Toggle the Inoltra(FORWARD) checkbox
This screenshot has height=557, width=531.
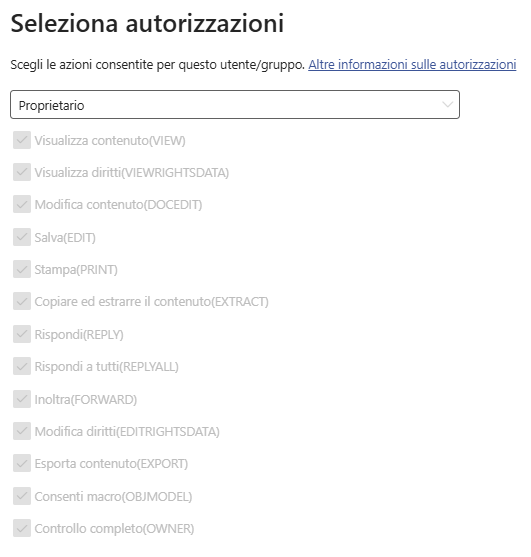[x=22, y=399]
